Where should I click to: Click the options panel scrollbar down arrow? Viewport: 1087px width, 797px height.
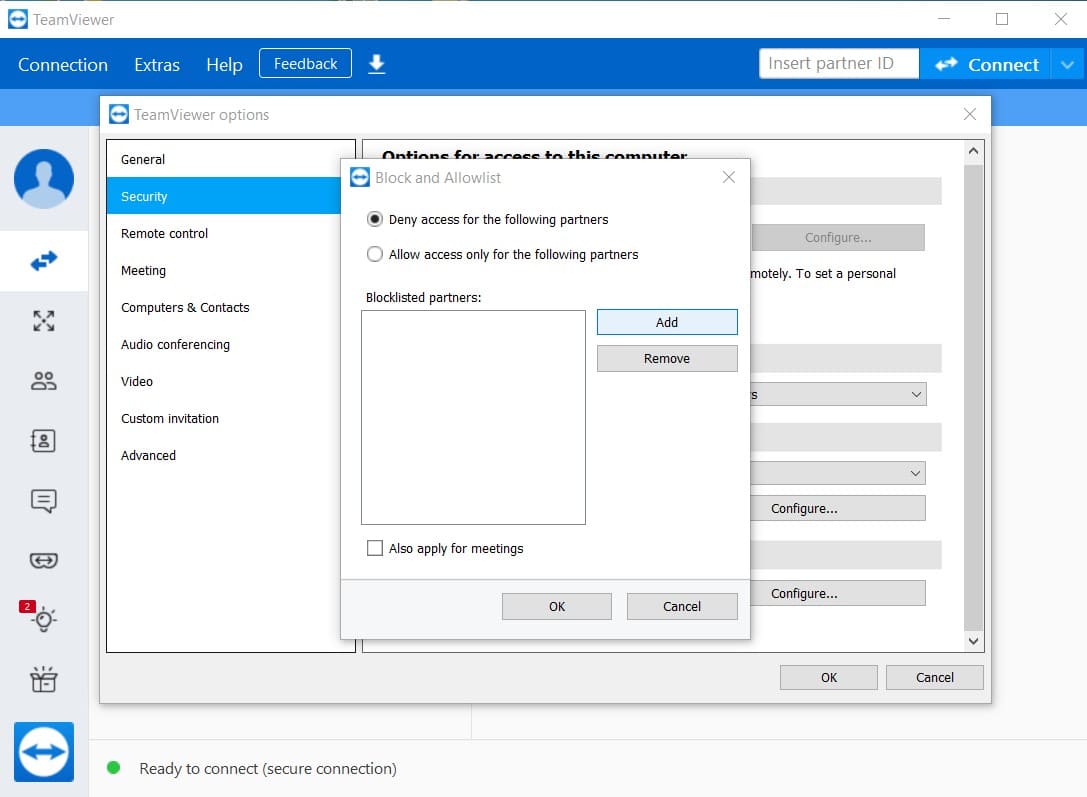coord(973,641)
